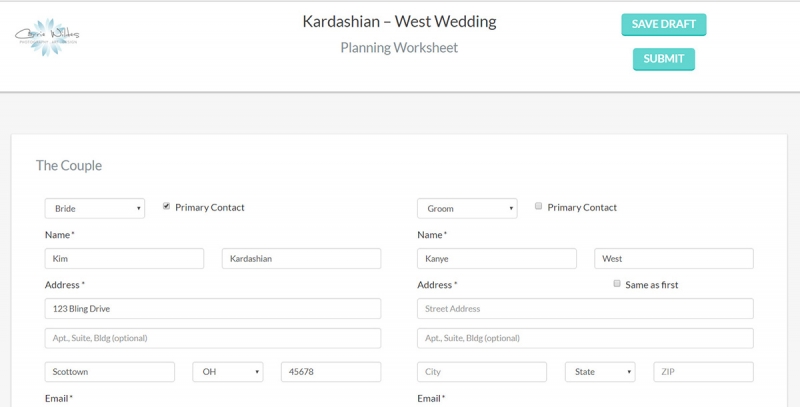The image size is (800, 407).
Task: Enable Same as first address checkbox
Action: 617,284
